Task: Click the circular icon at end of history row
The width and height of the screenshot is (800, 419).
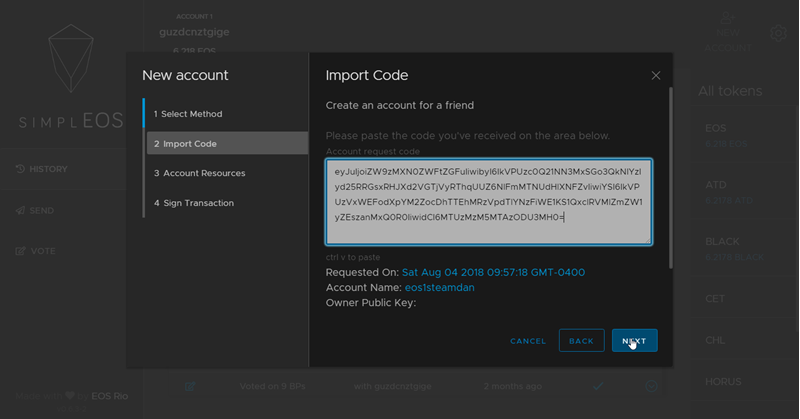Action: pos(651,386)
